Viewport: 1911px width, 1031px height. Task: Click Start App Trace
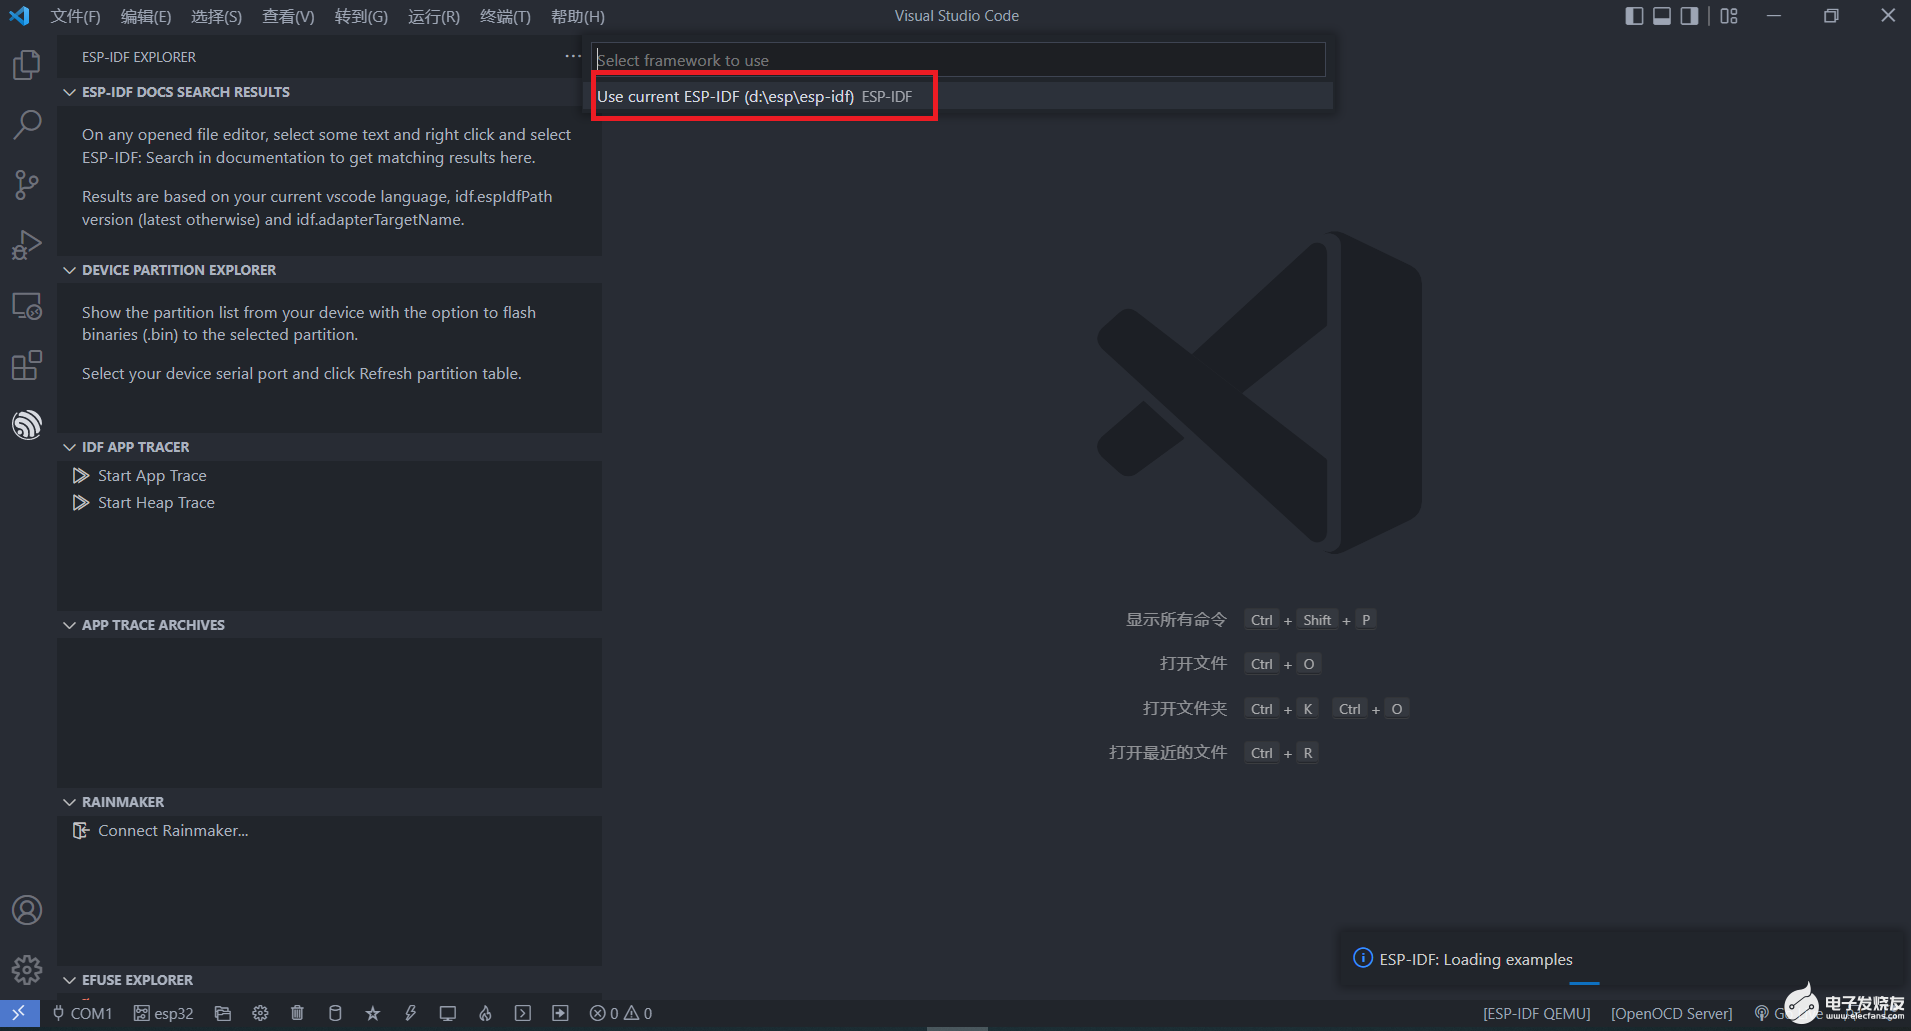[x=152, y=476]
